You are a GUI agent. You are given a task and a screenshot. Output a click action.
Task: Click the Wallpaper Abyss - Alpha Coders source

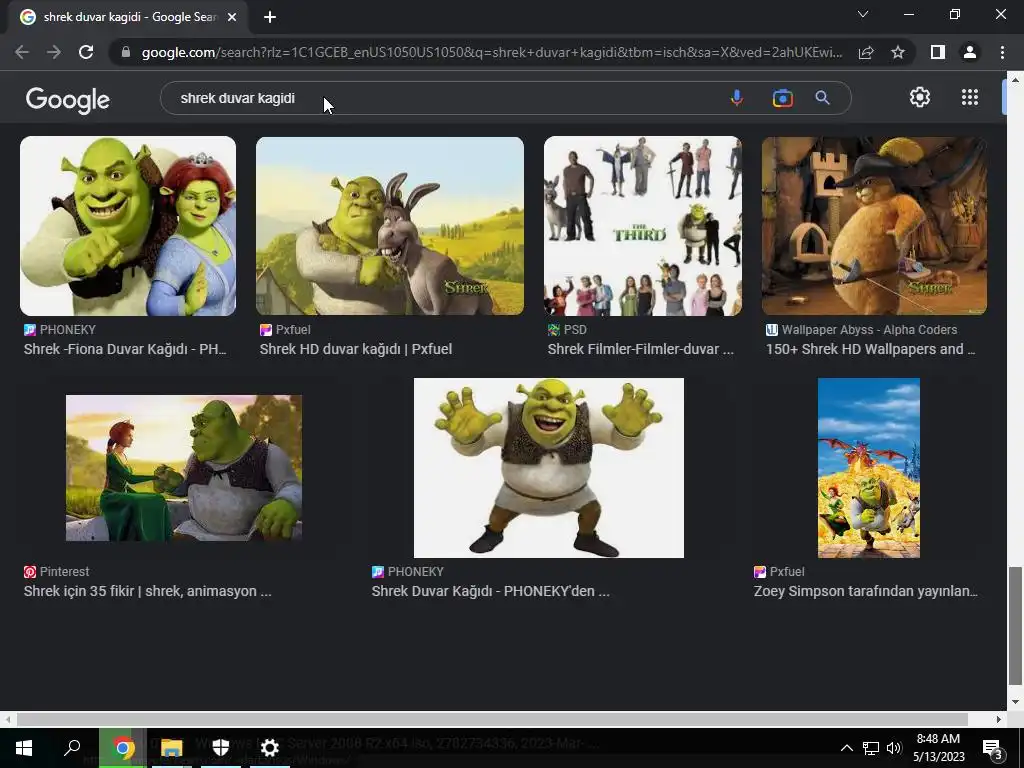pos(869,330)
